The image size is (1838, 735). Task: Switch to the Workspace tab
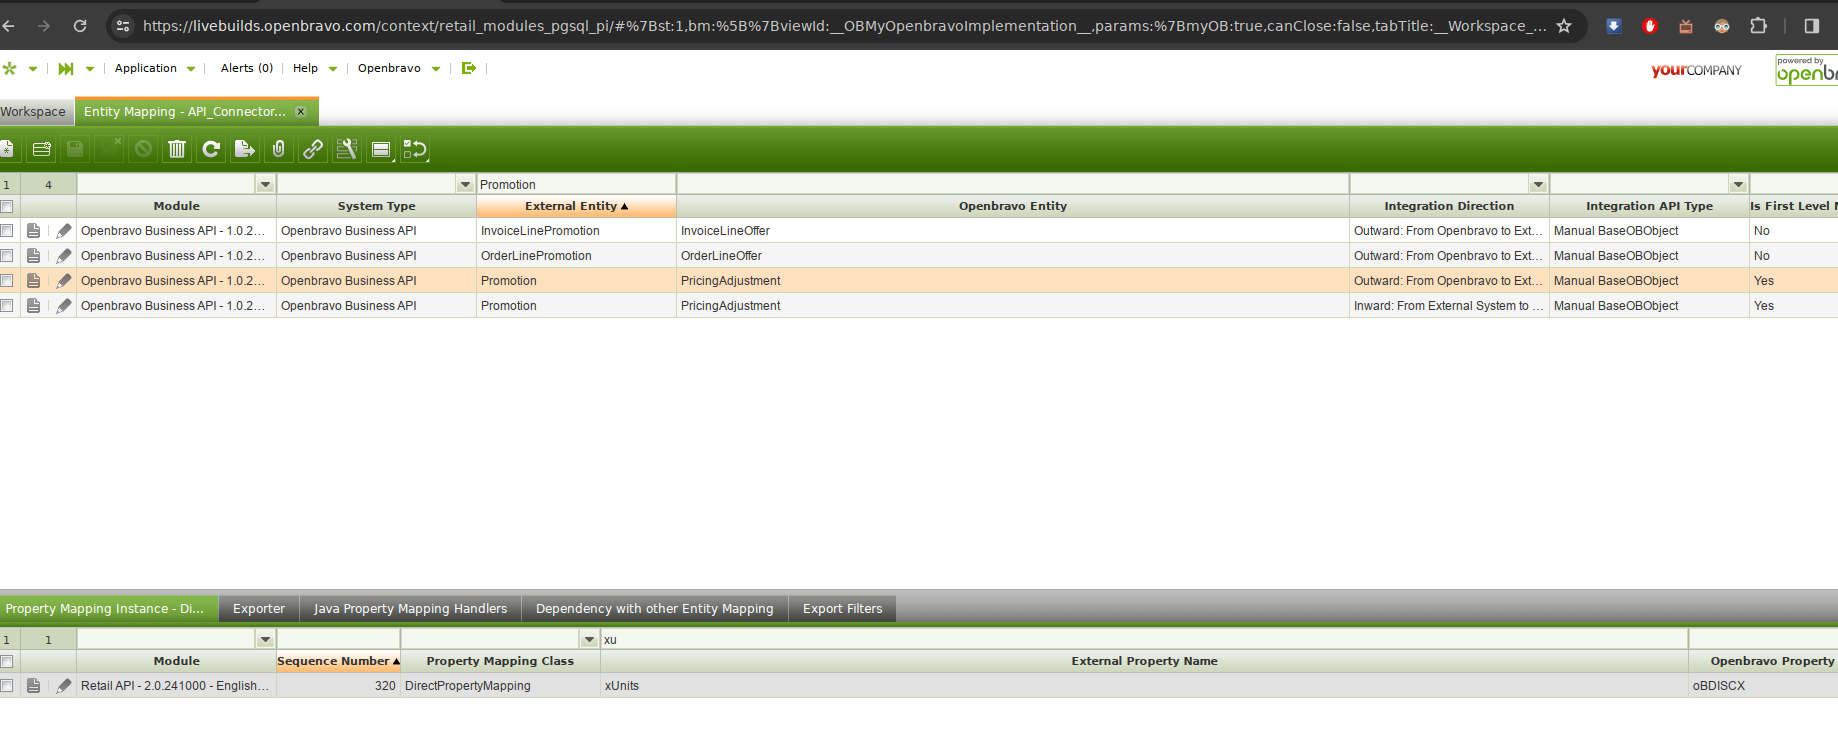coord(34,112)
